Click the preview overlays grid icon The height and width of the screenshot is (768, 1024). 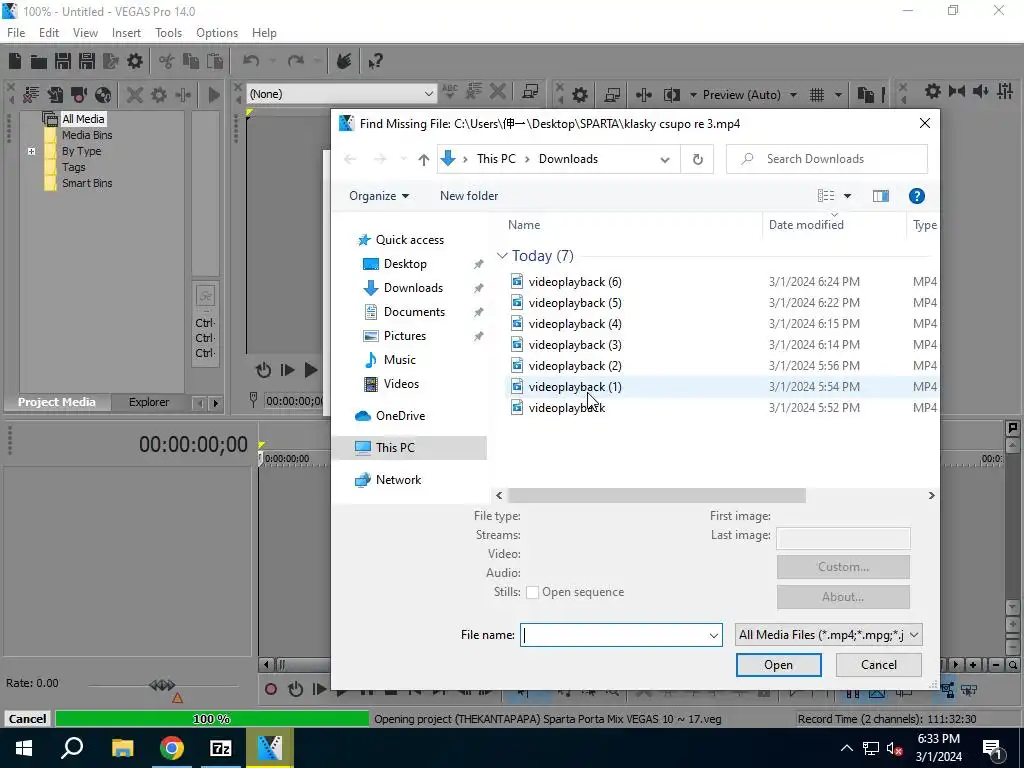pos(817,95)
